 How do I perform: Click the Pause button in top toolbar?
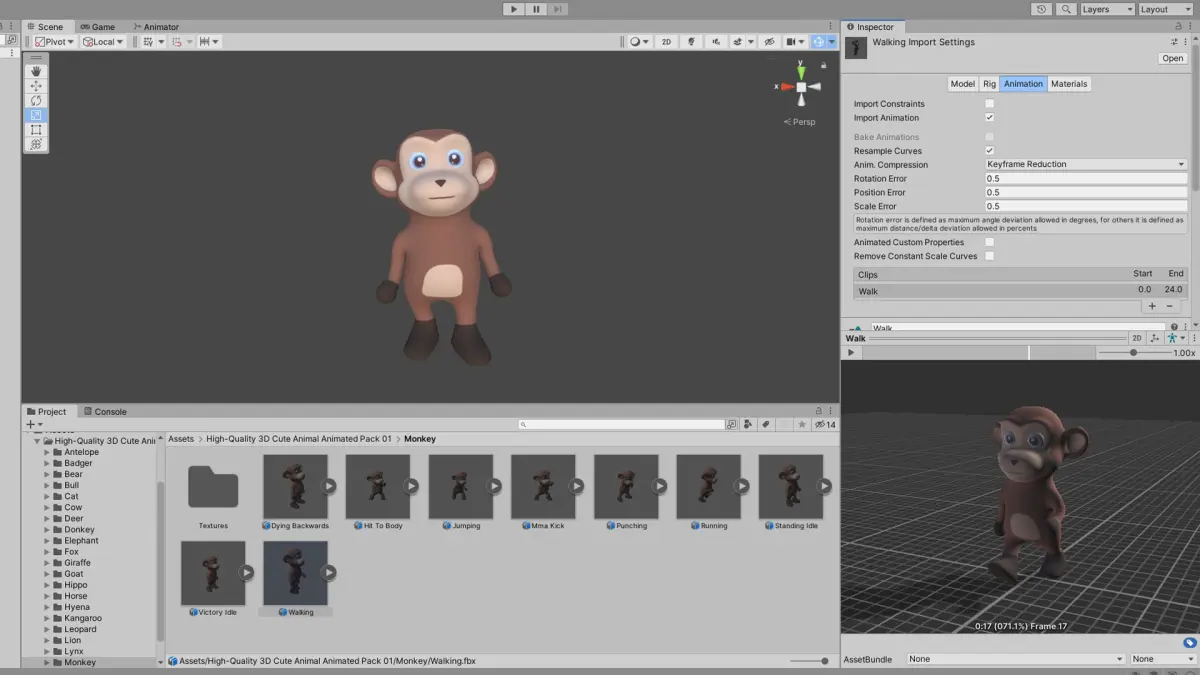click(x=536, y=9)
